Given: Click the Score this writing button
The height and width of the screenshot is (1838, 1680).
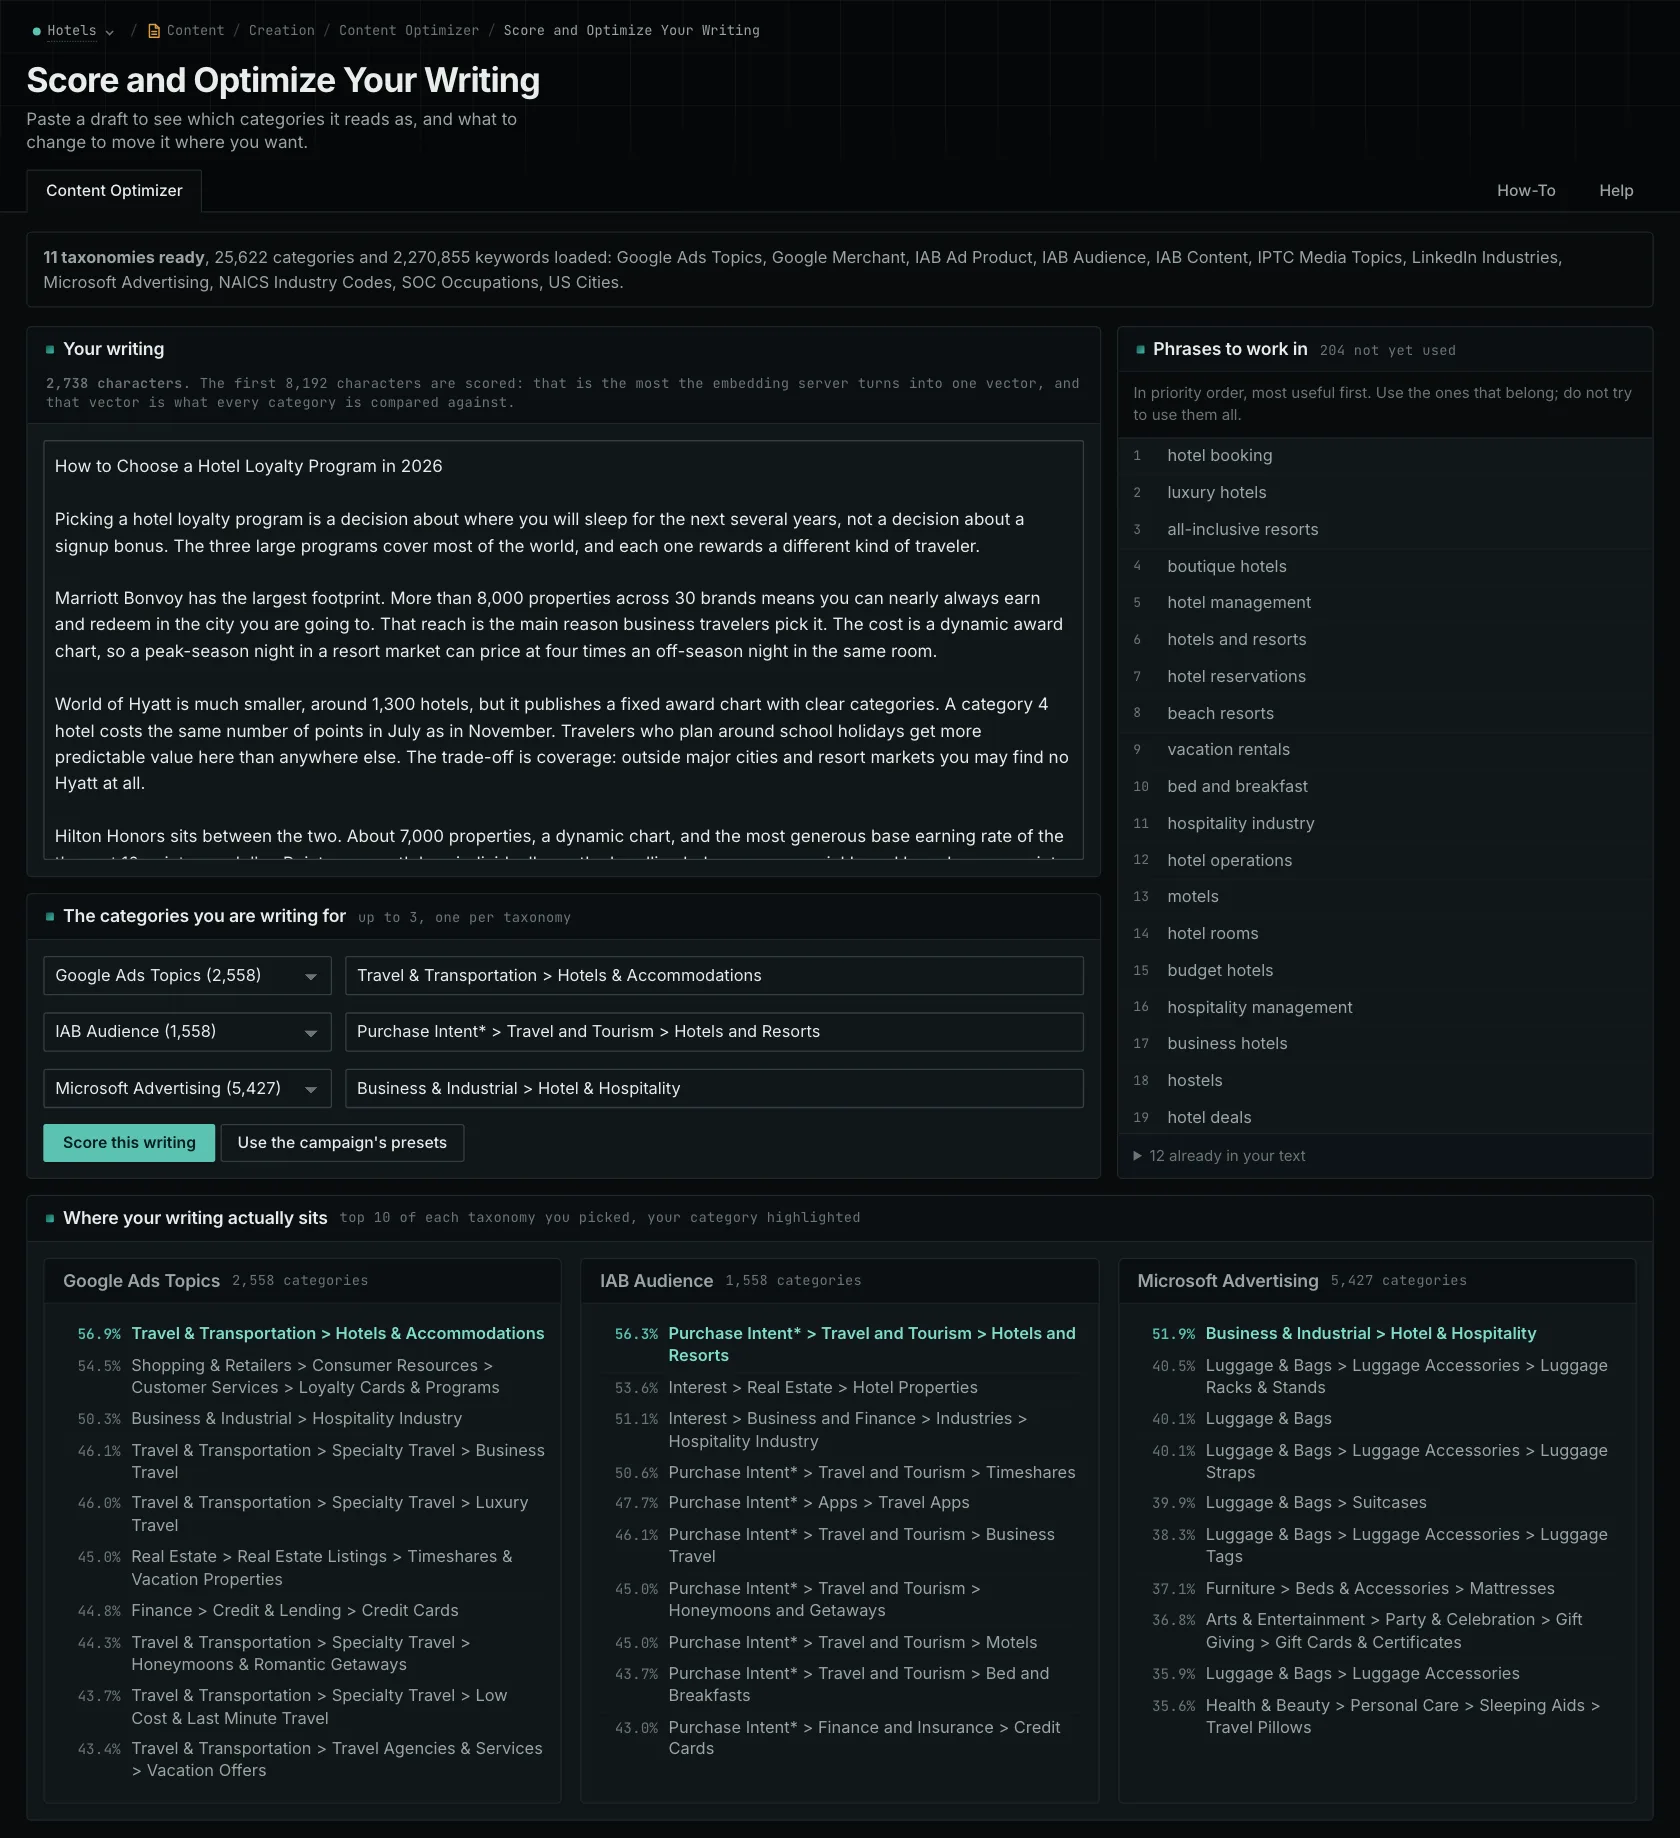Looking at the screenshot, I should (x=129, y=1143).
